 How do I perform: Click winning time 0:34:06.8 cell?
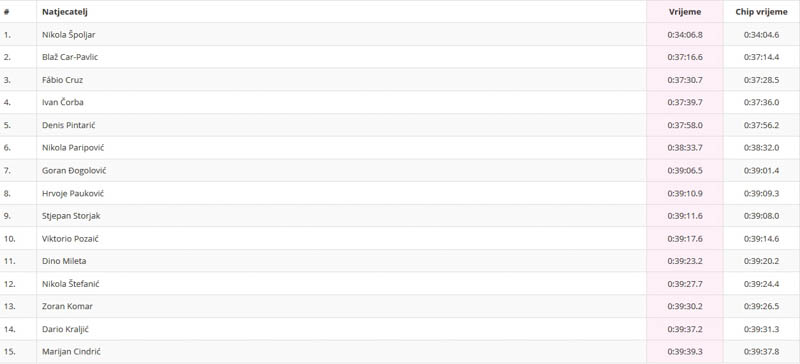coord(685,35)
